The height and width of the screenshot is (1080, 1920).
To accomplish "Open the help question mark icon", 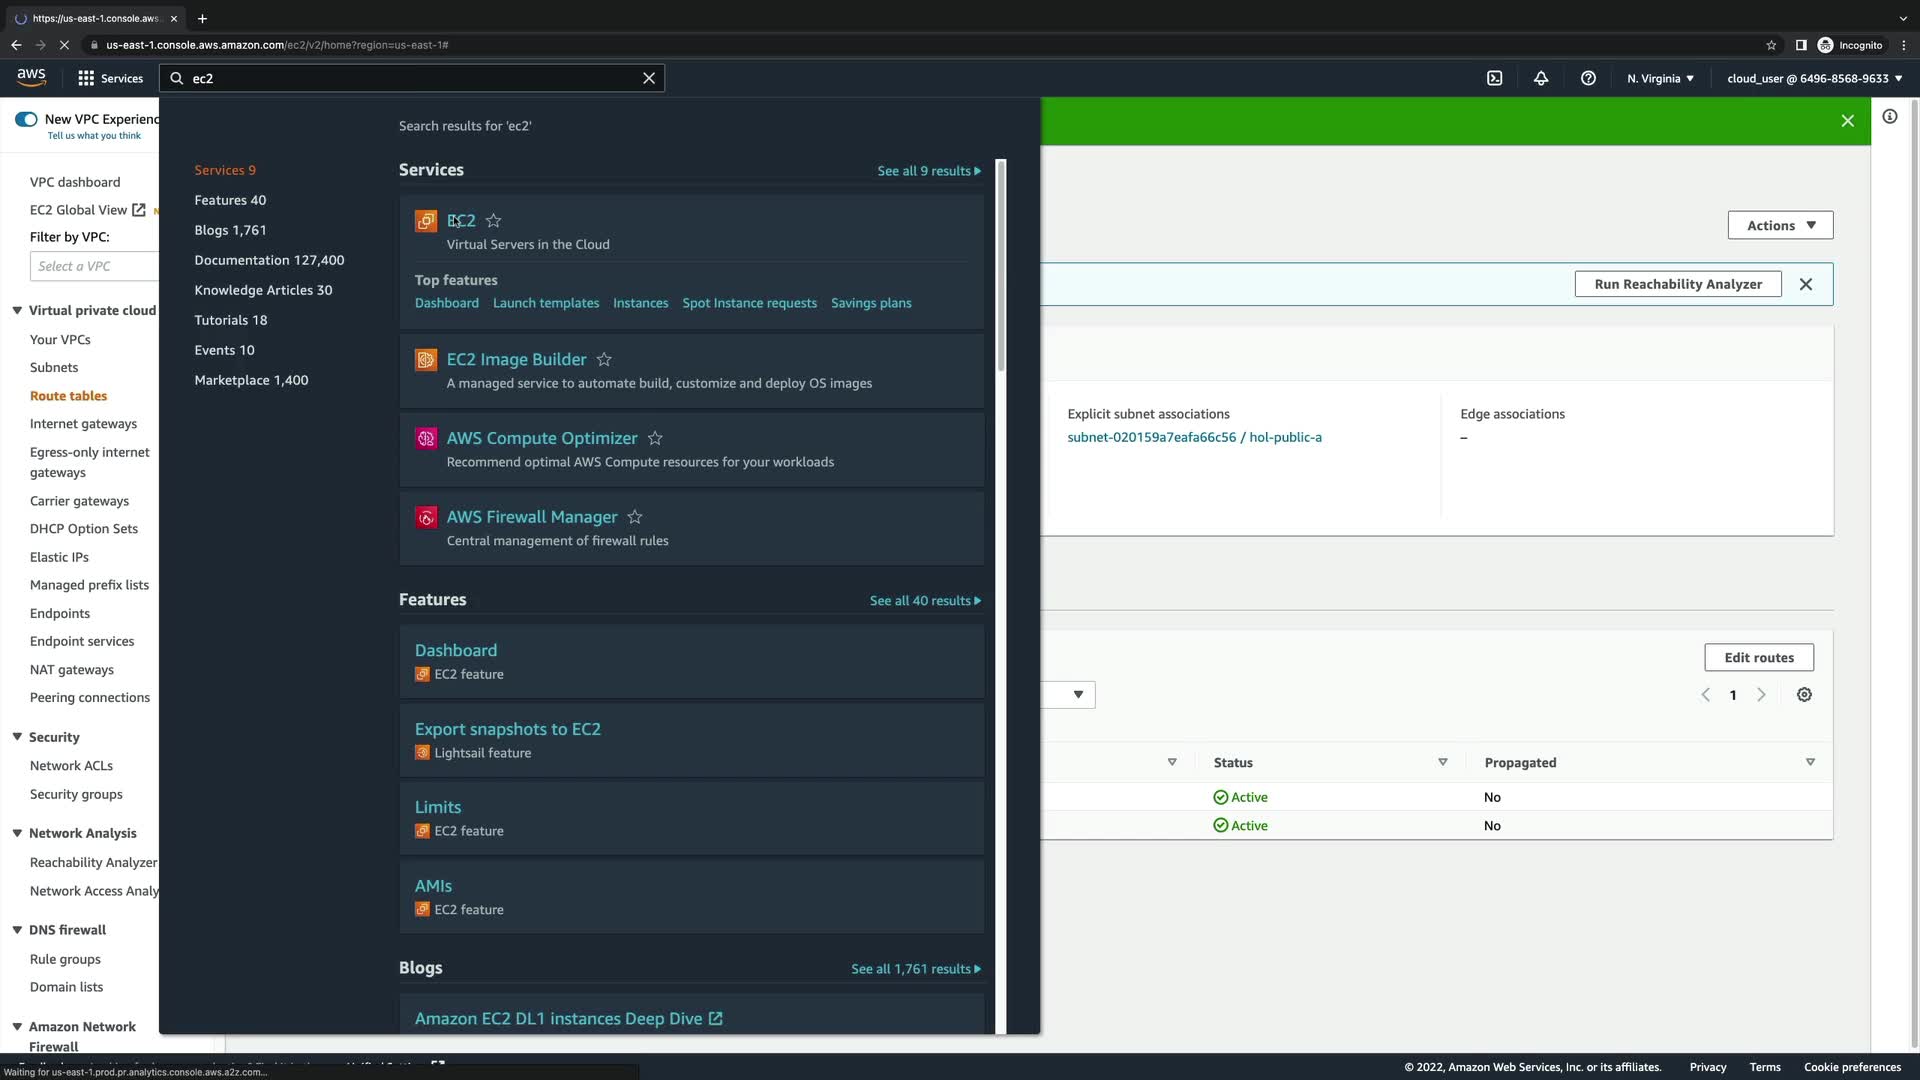I will 1588,78.
